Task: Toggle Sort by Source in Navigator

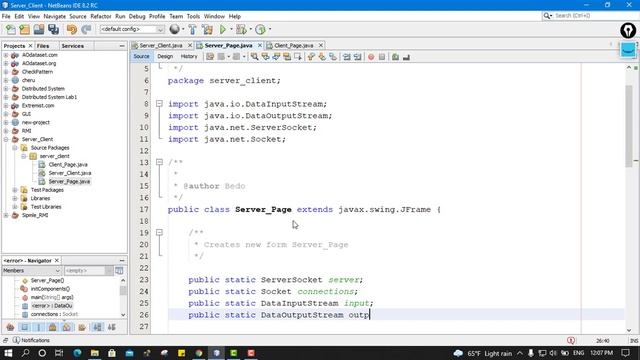Action: (111, 327)
